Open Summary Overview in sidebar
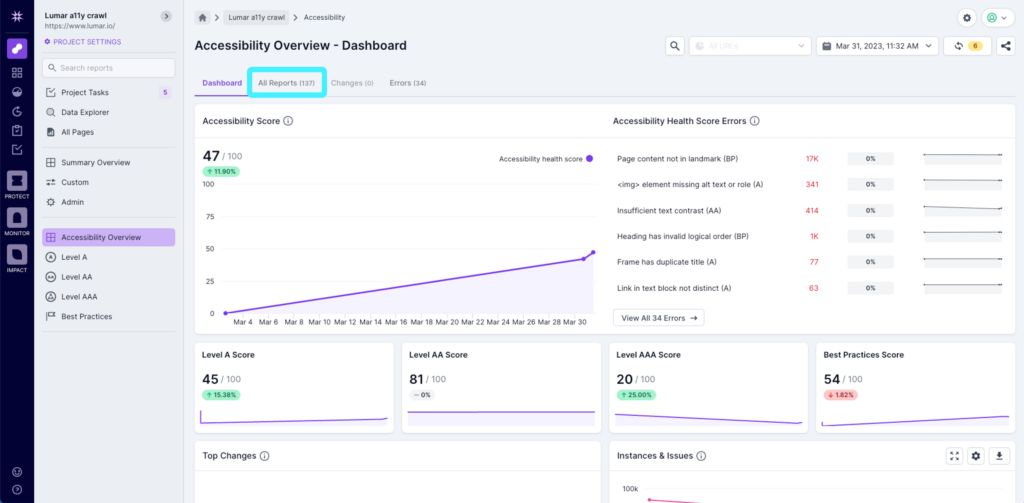This screenshot has height=503, width=1024. (x=108, y=162)
